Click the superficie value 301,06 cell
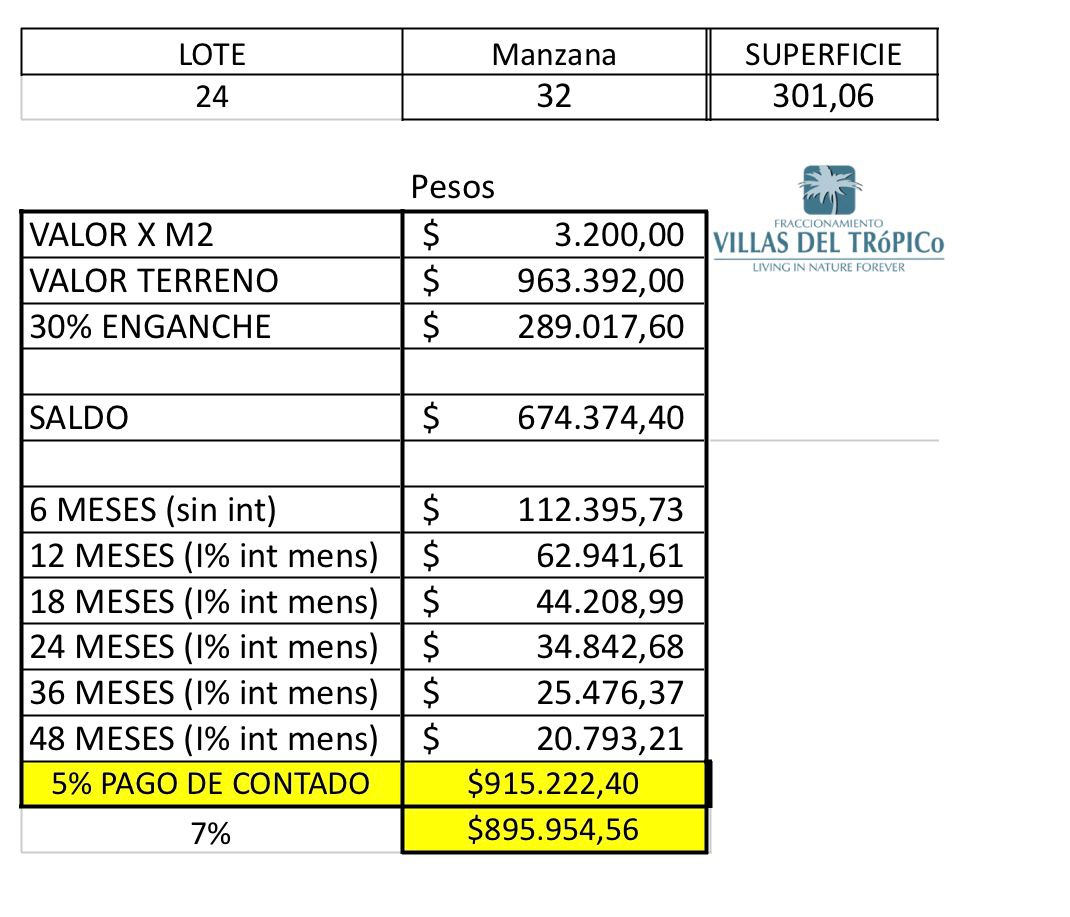This screenshot has height=917, width=1070. 823,98
